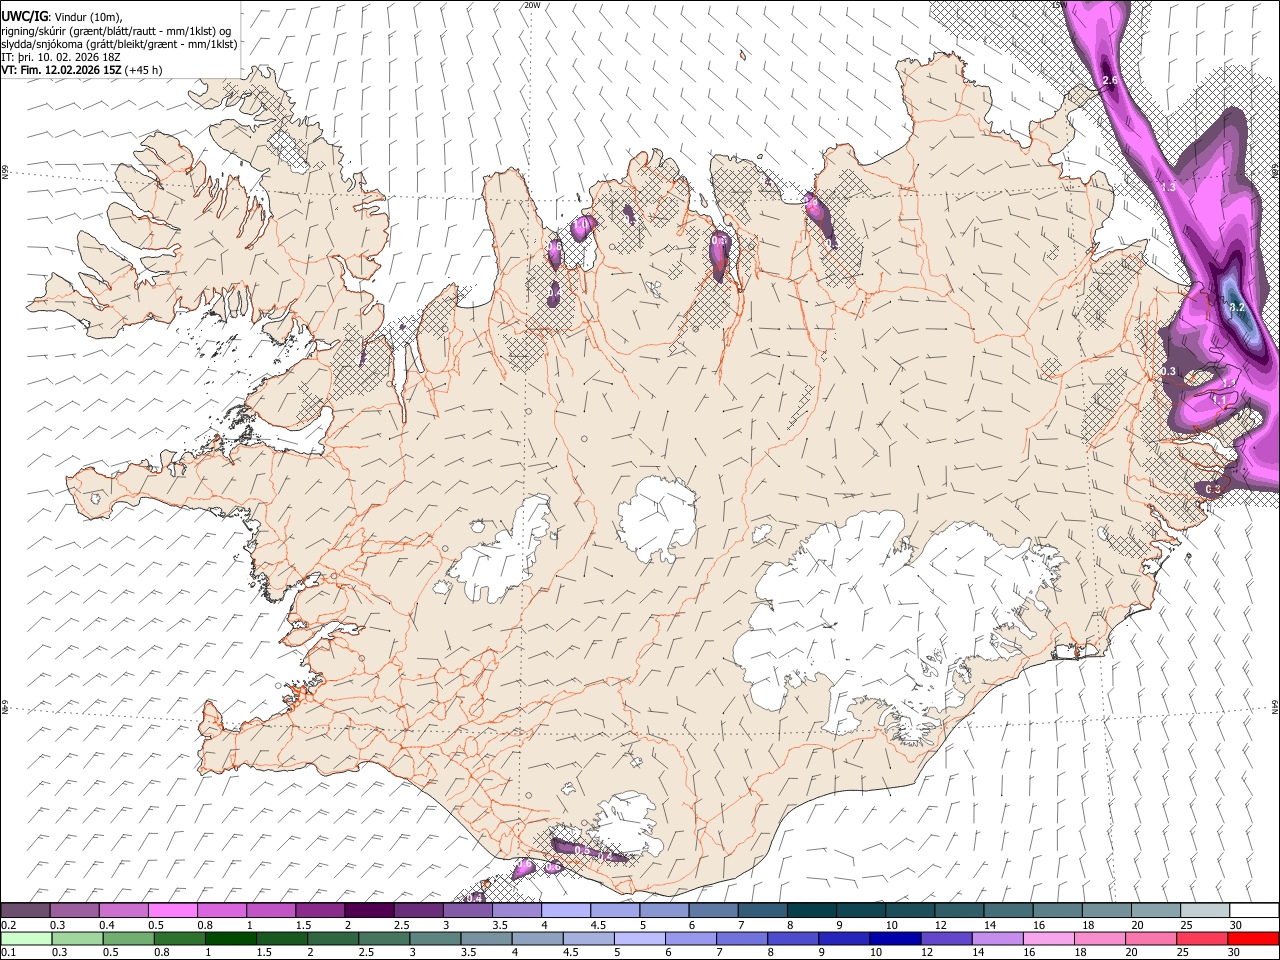Pick the lower scale swatch between 2.5 and 3
Screen dimensions: 1280x960
384,938
